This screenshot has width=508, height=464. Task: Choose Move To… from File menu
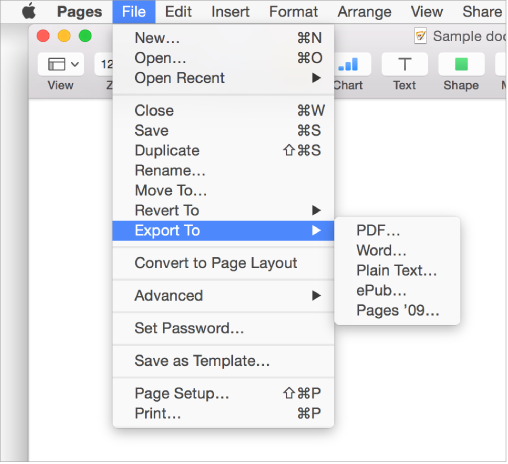pyautogui.click(x=223, y=190)
